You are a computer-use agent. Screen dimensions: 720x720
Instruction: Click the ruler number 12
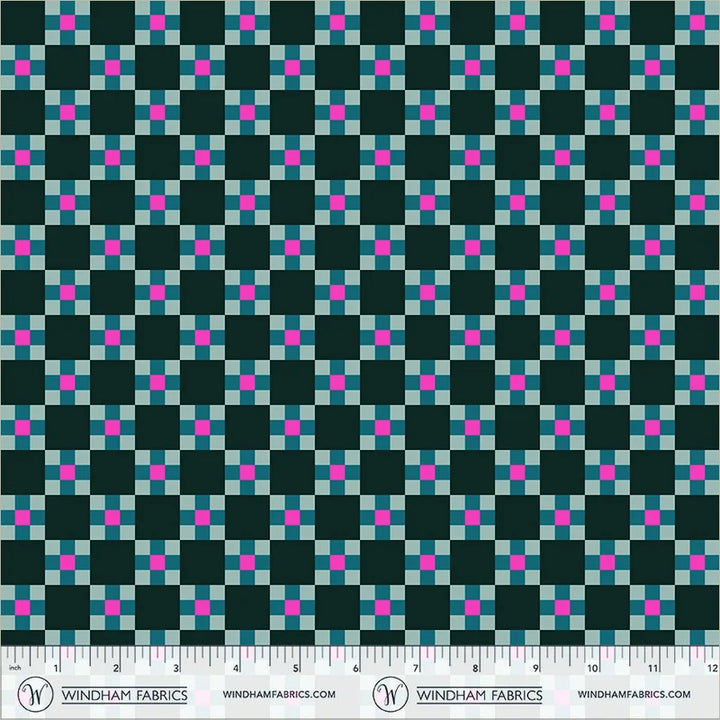712,667
